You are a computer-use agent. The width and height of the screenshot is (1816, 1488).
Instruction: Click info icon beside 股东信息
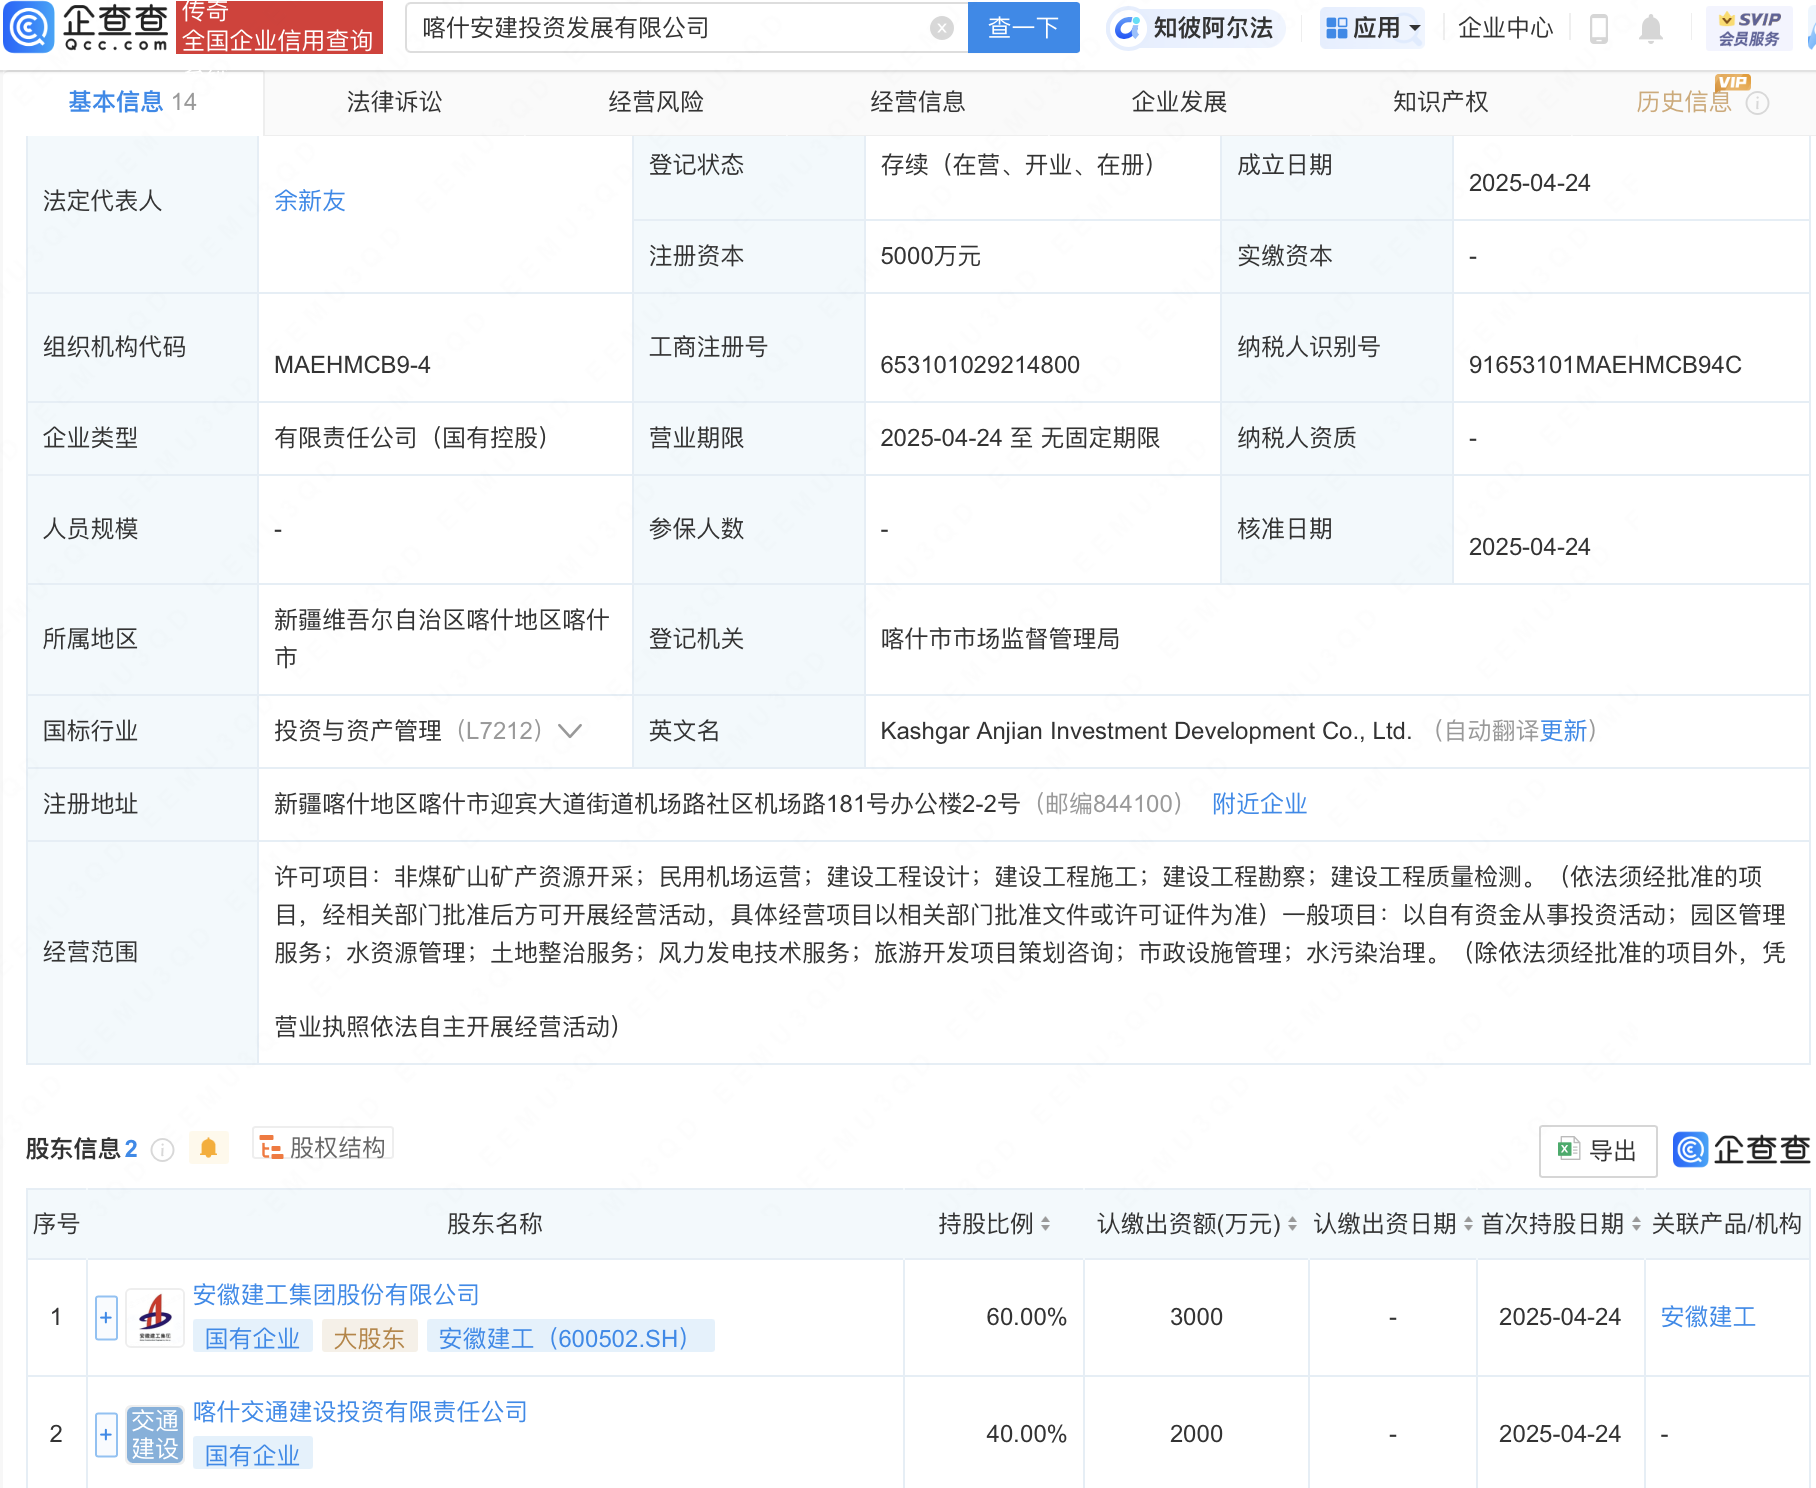pos(162,1150)
